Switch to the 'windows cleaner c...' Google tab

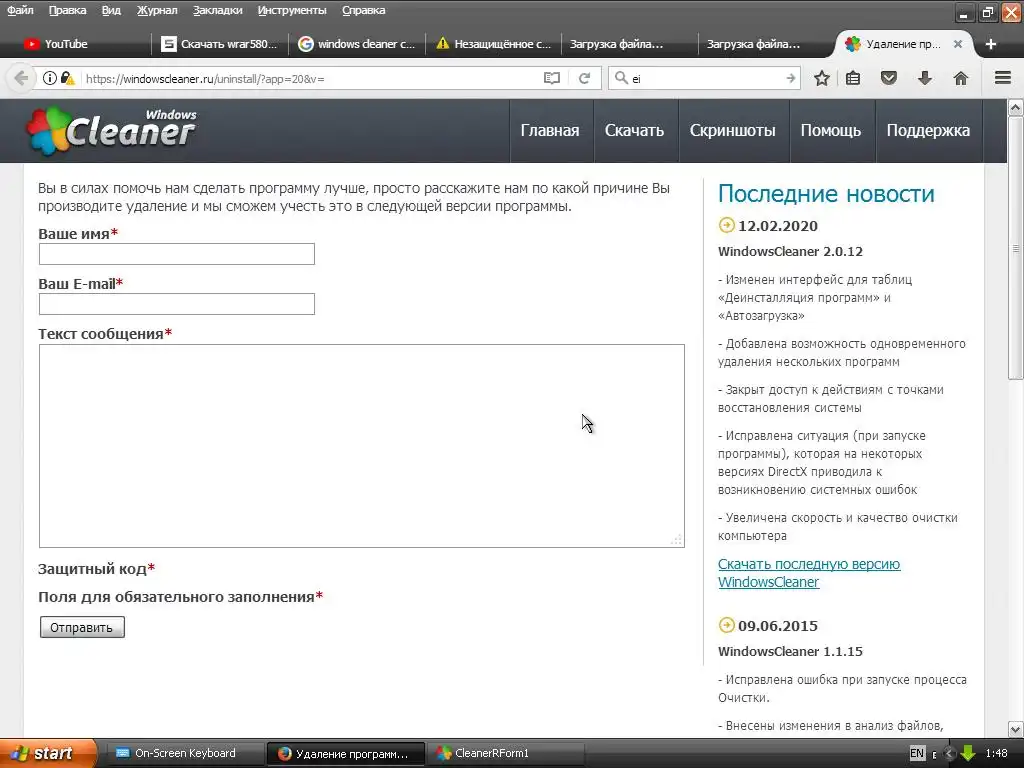click(x=357, y=44)
